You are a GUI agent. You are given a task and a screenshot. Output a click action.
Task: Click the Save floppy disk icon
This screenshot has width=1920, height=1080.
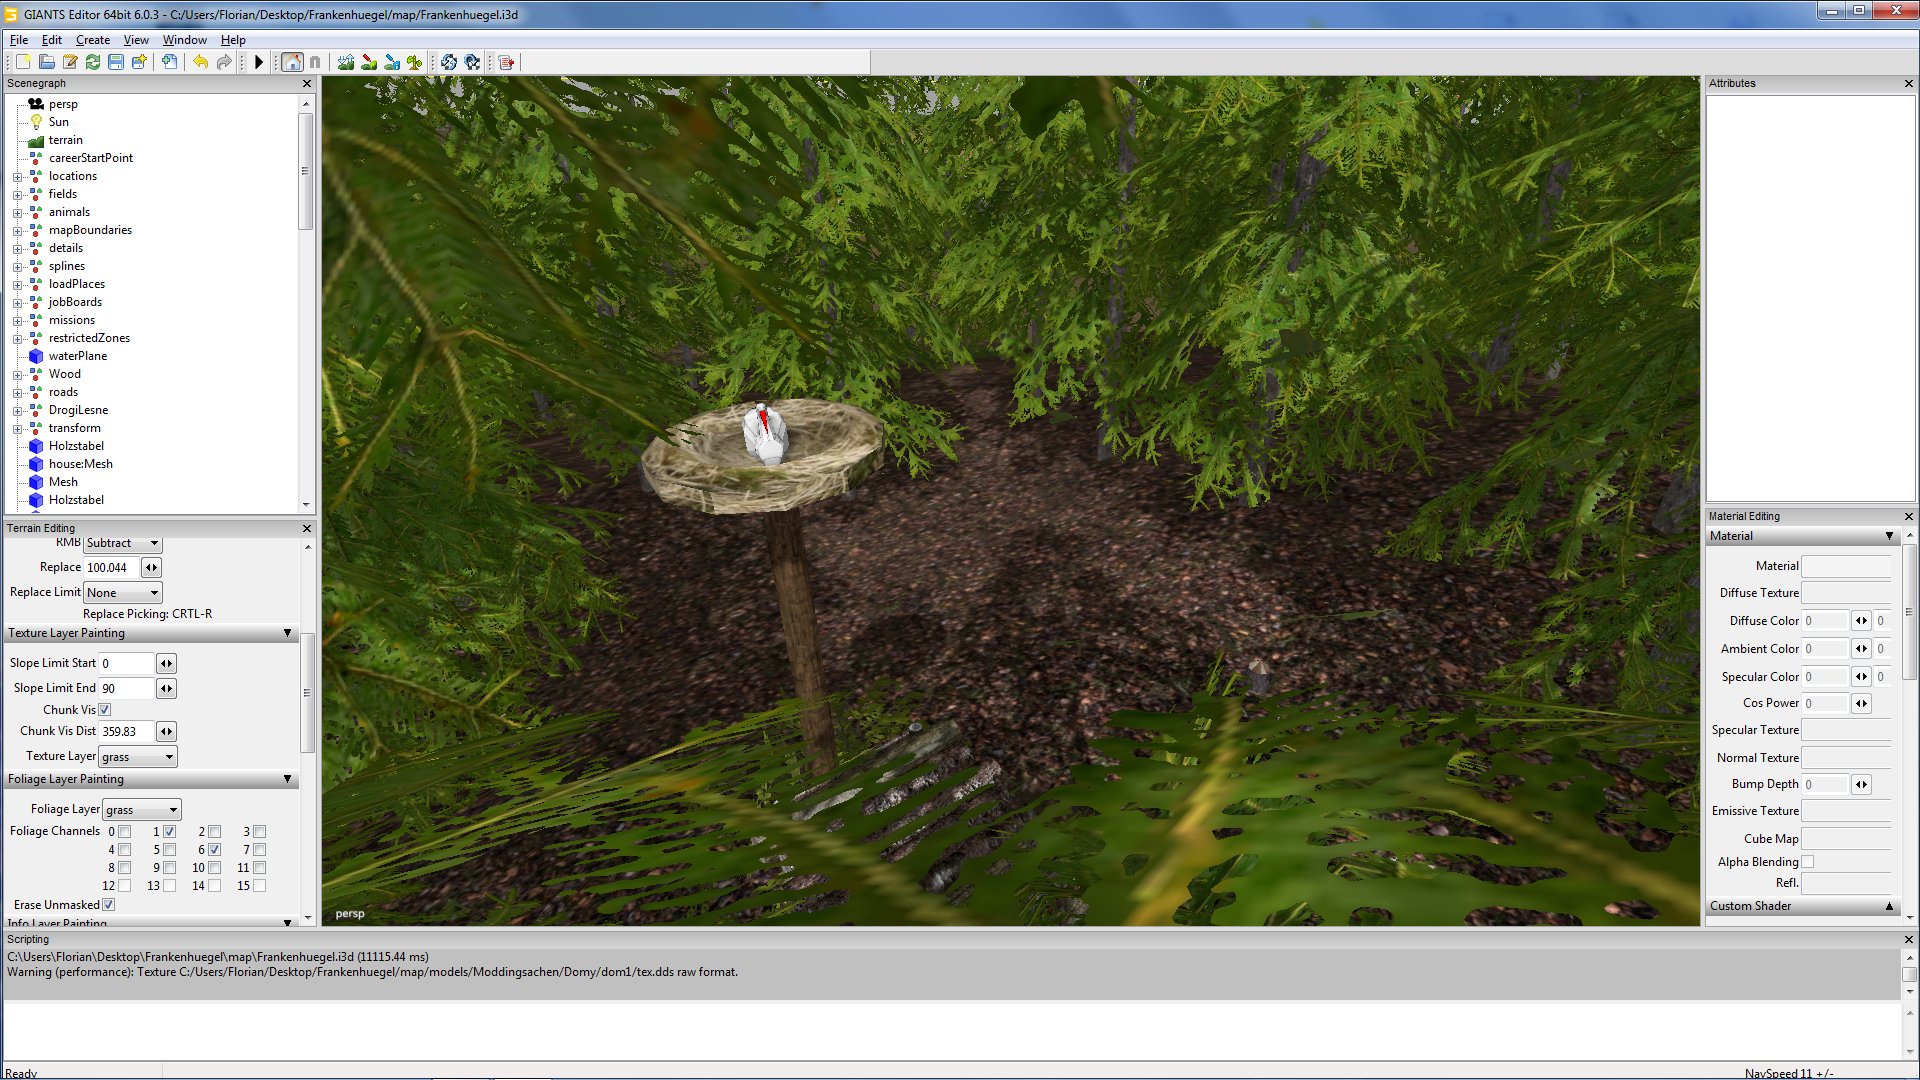[x=116, y=62]
